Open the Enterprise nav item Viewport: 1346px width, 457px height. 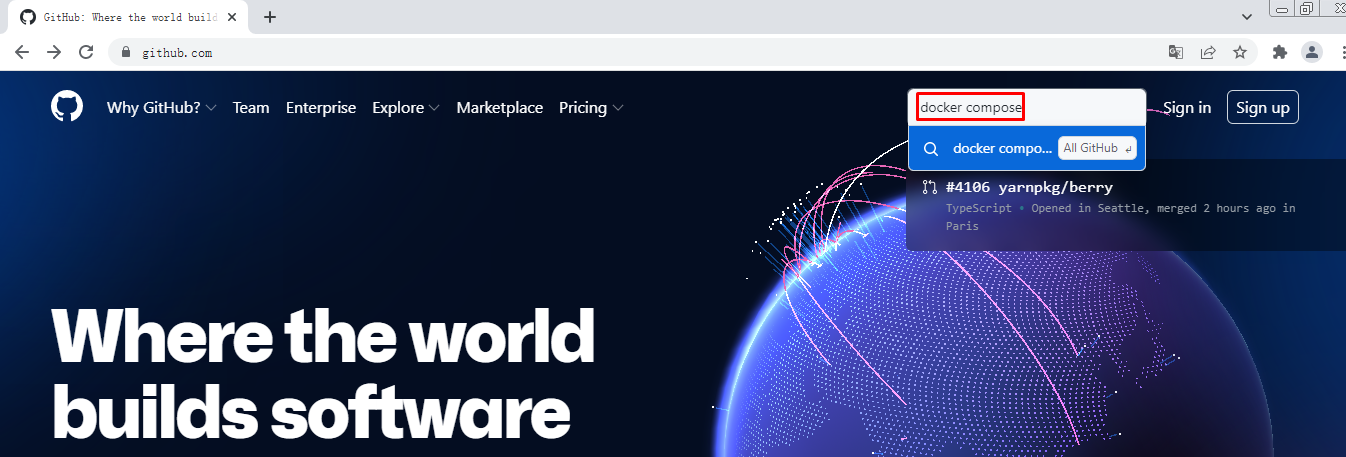(320, 108)
